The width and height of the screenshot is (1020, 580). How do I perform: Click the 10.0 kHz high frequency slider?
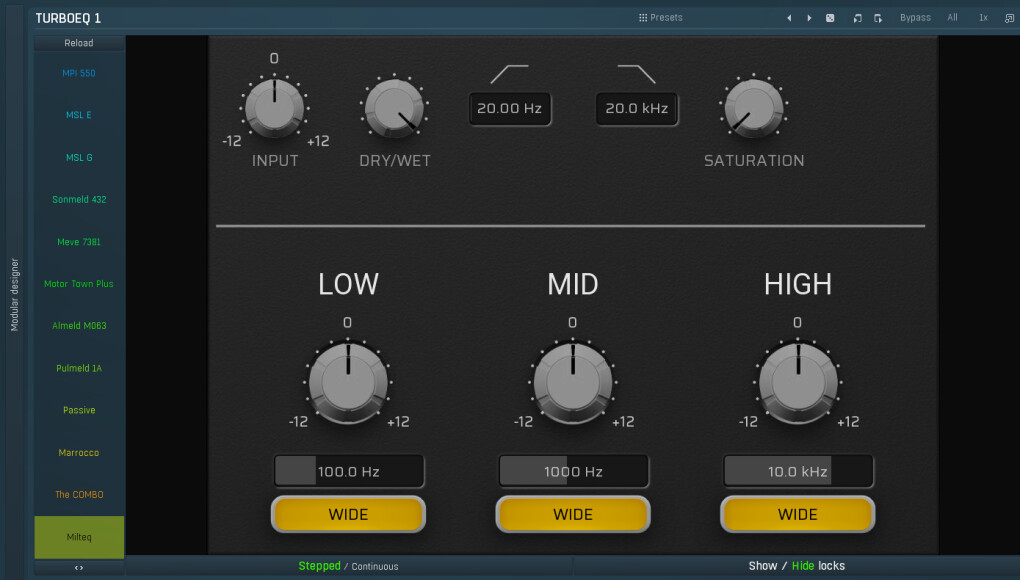click(x=798, y=471)
